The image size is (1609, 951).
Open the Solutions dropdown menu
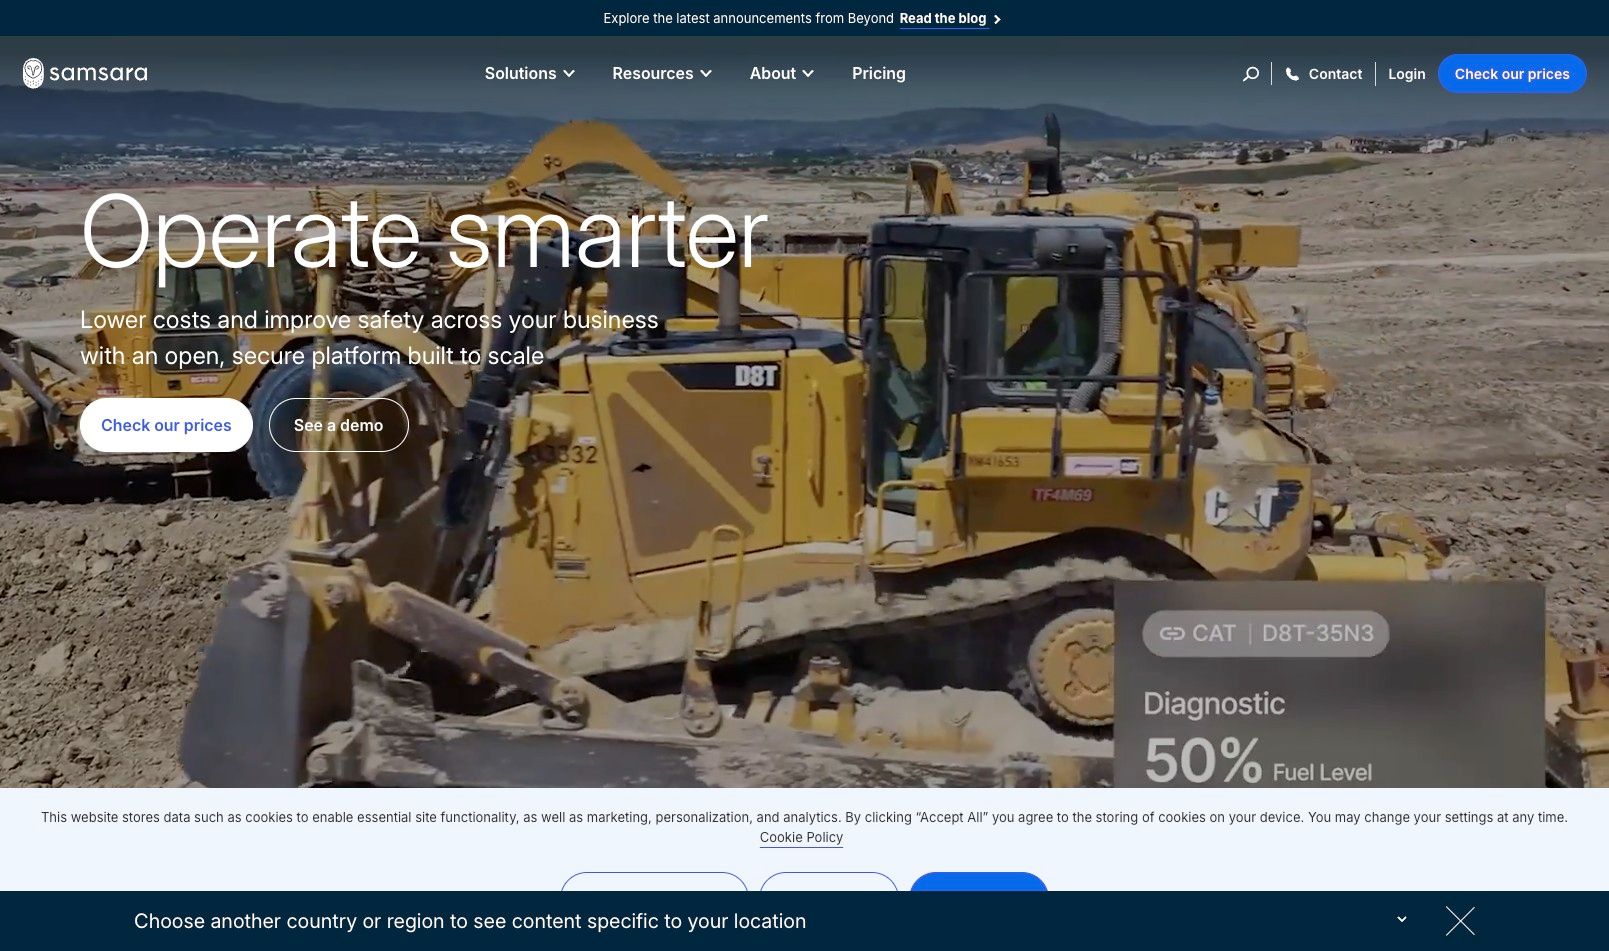529,73
